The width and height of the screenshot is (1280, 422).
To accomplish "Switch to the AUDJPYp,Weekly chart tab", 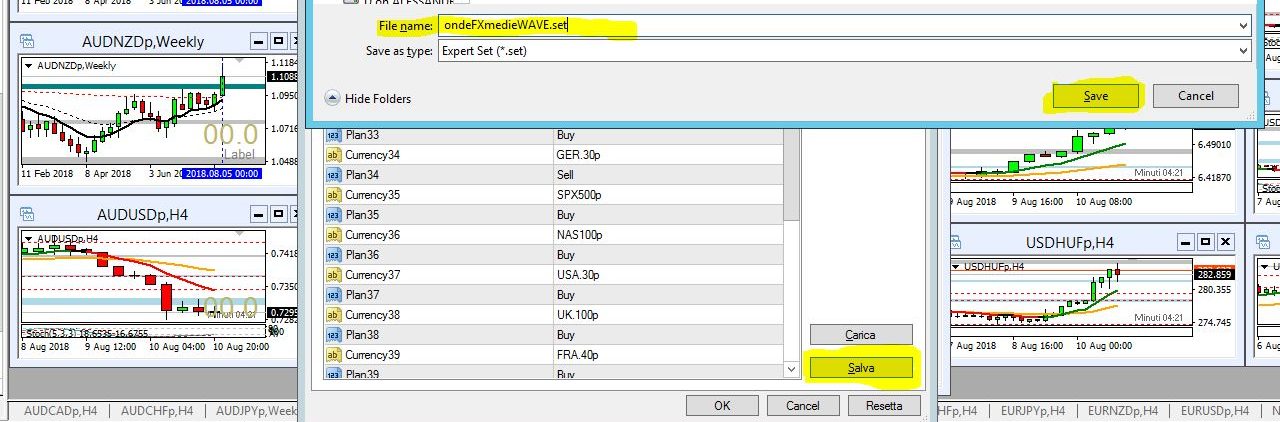I will 256,411.
